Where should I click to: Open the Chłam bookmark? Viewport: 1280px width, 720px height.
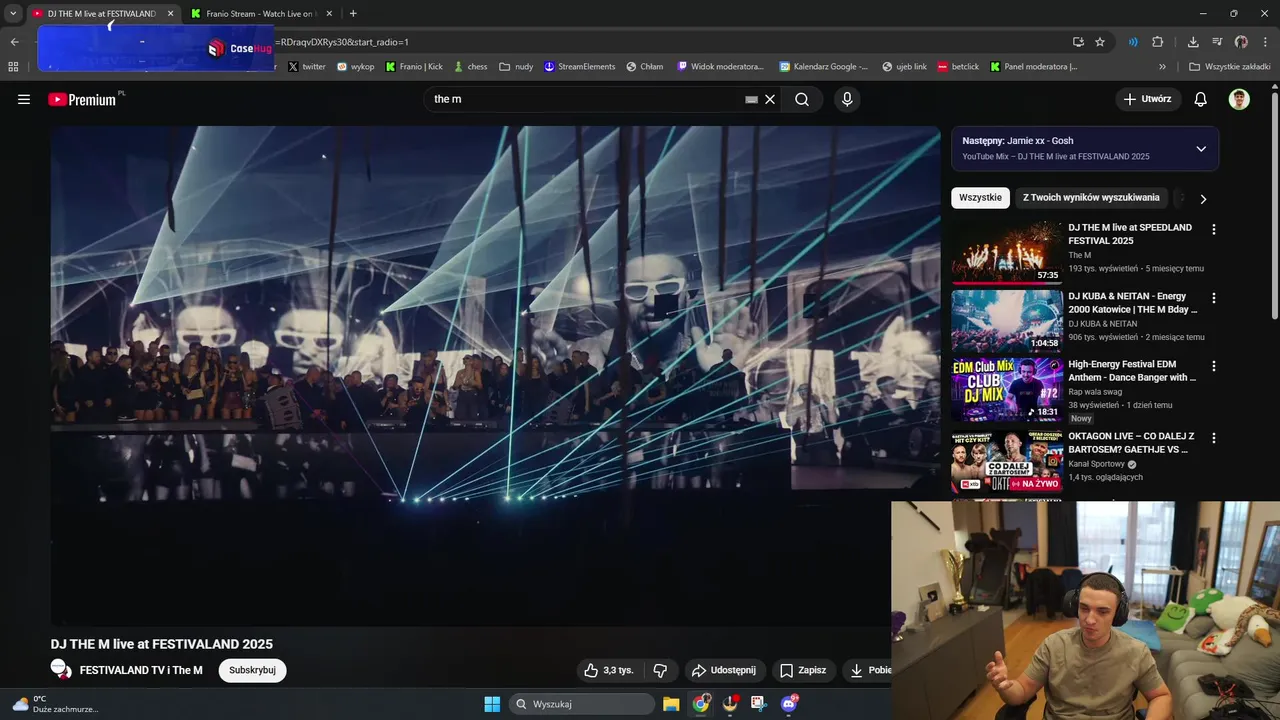645,67
